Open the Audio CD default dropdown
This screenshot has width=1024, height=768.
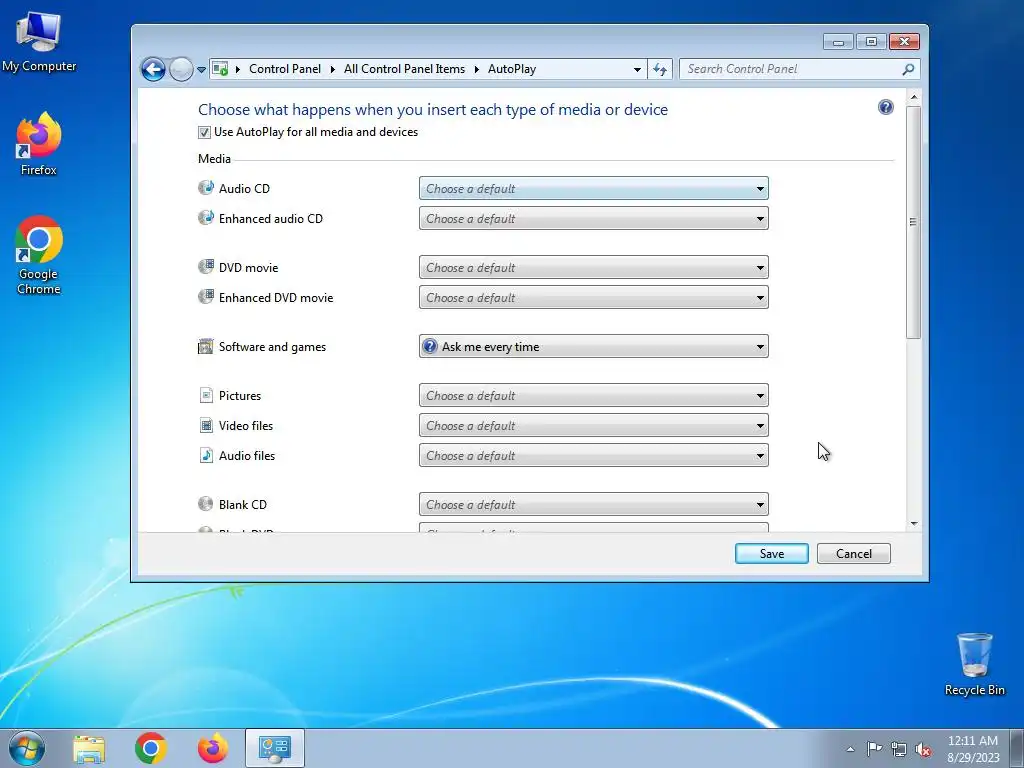[594, 188]
